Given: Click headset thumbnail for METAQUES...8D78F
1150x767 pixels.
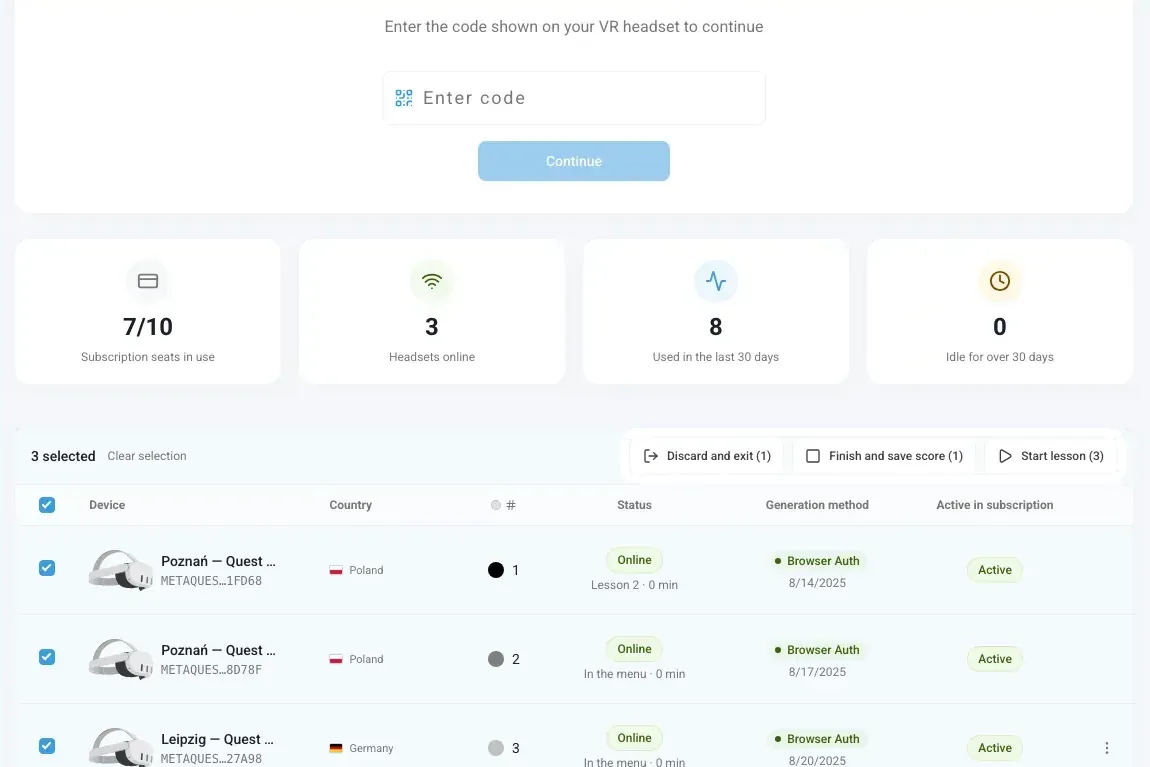Looking at the screenshot, I should [x=121, y=658].
